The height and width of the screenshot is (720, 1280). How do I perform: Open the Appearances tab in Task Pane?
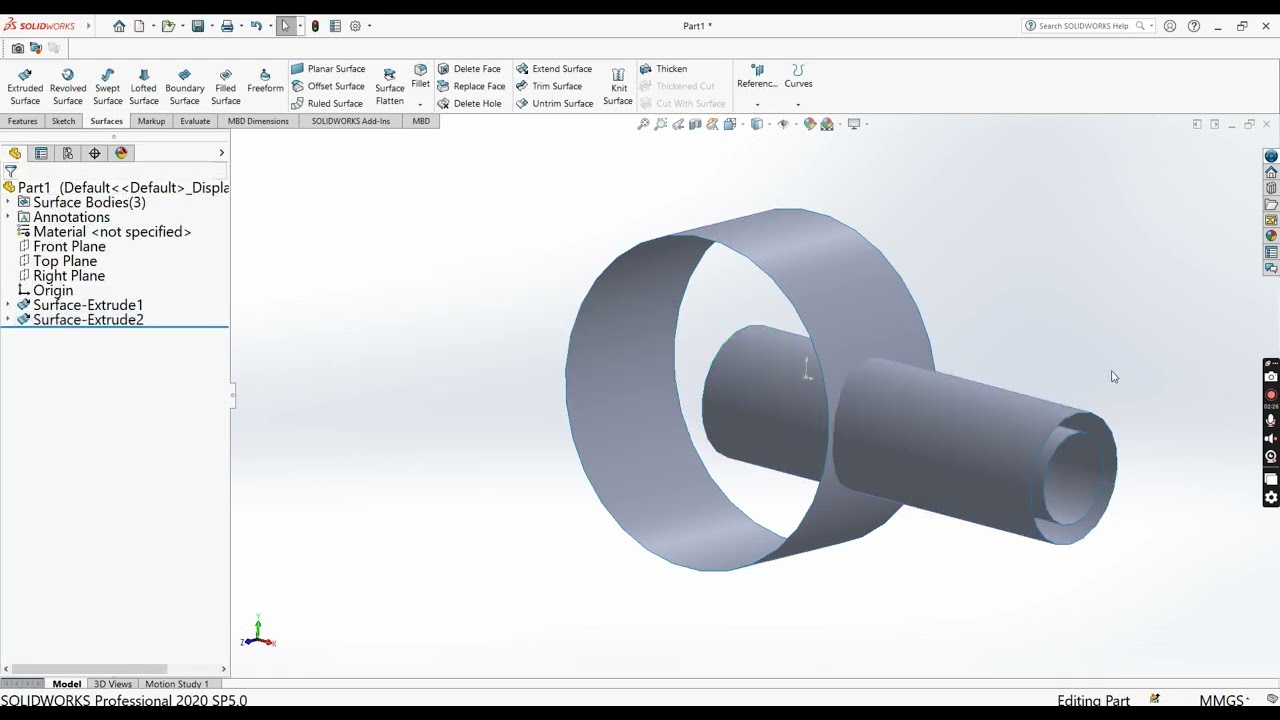(x=1271, y=236)
